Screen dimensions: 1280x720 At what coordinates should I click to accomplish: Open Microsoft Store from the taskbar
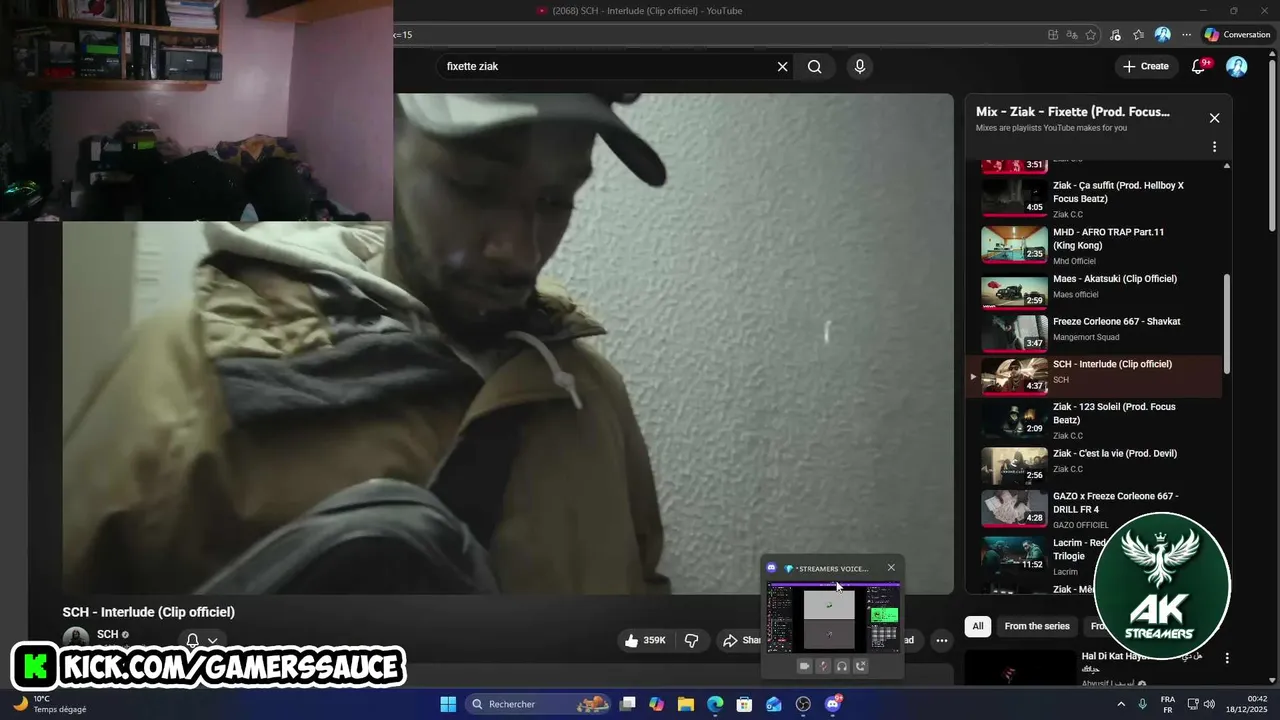[x=744, y=704]
